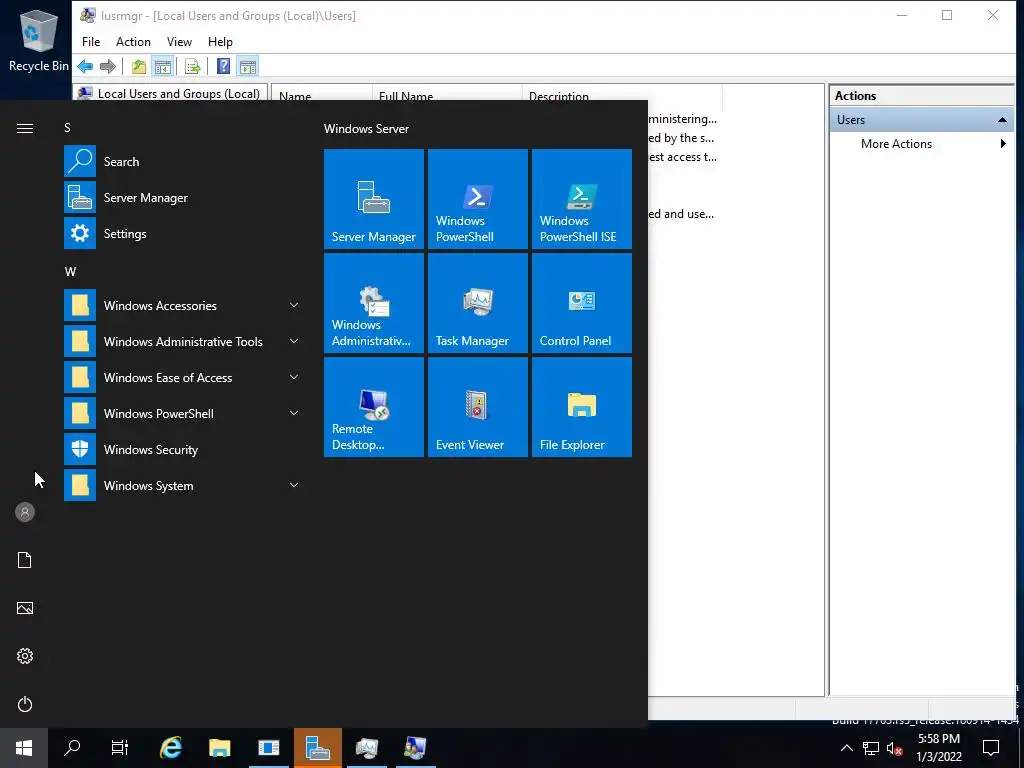Open the Pictures icon in Start sidebar
1024x768 pixels.
pyautogui.click(x=25, y=608)
